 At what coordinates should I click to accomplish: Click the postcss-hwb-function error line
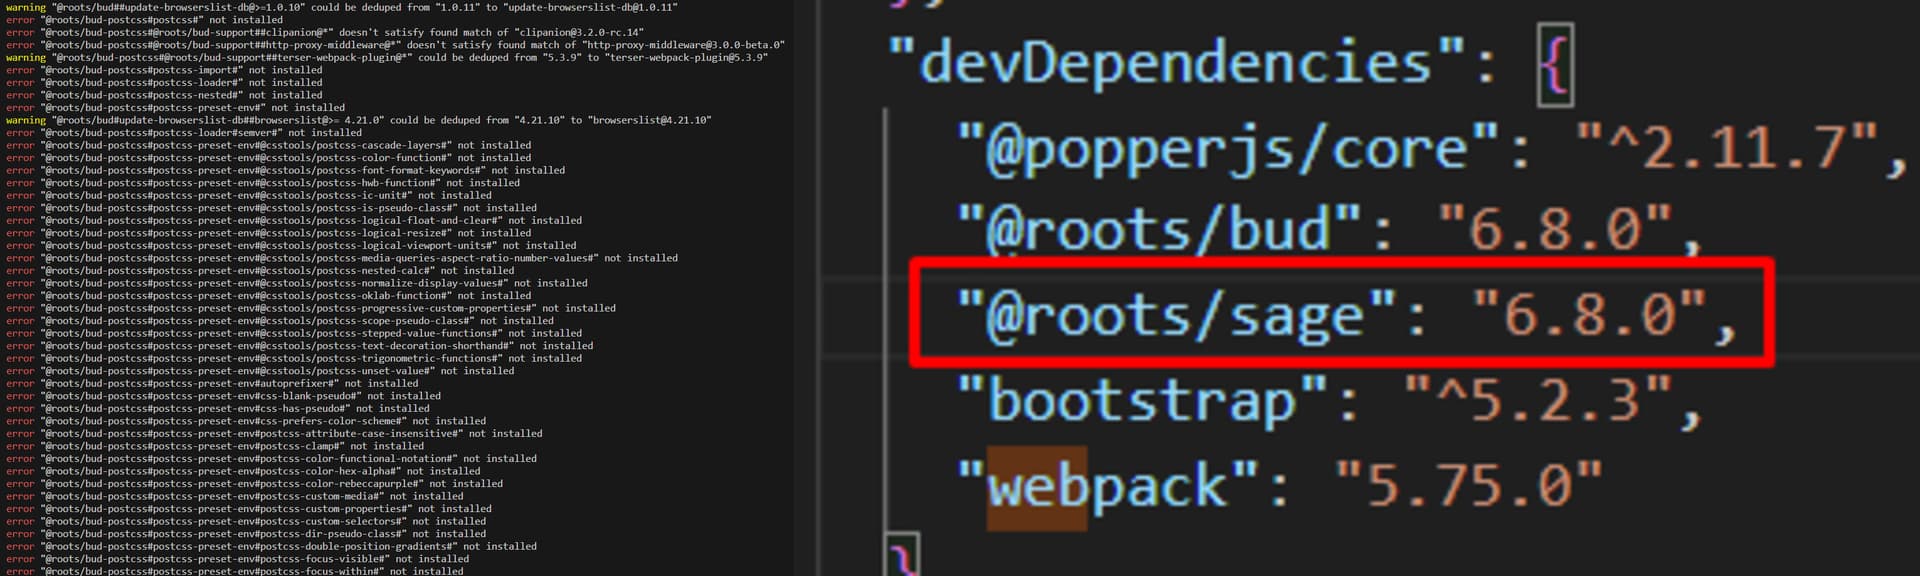[263, 183]
